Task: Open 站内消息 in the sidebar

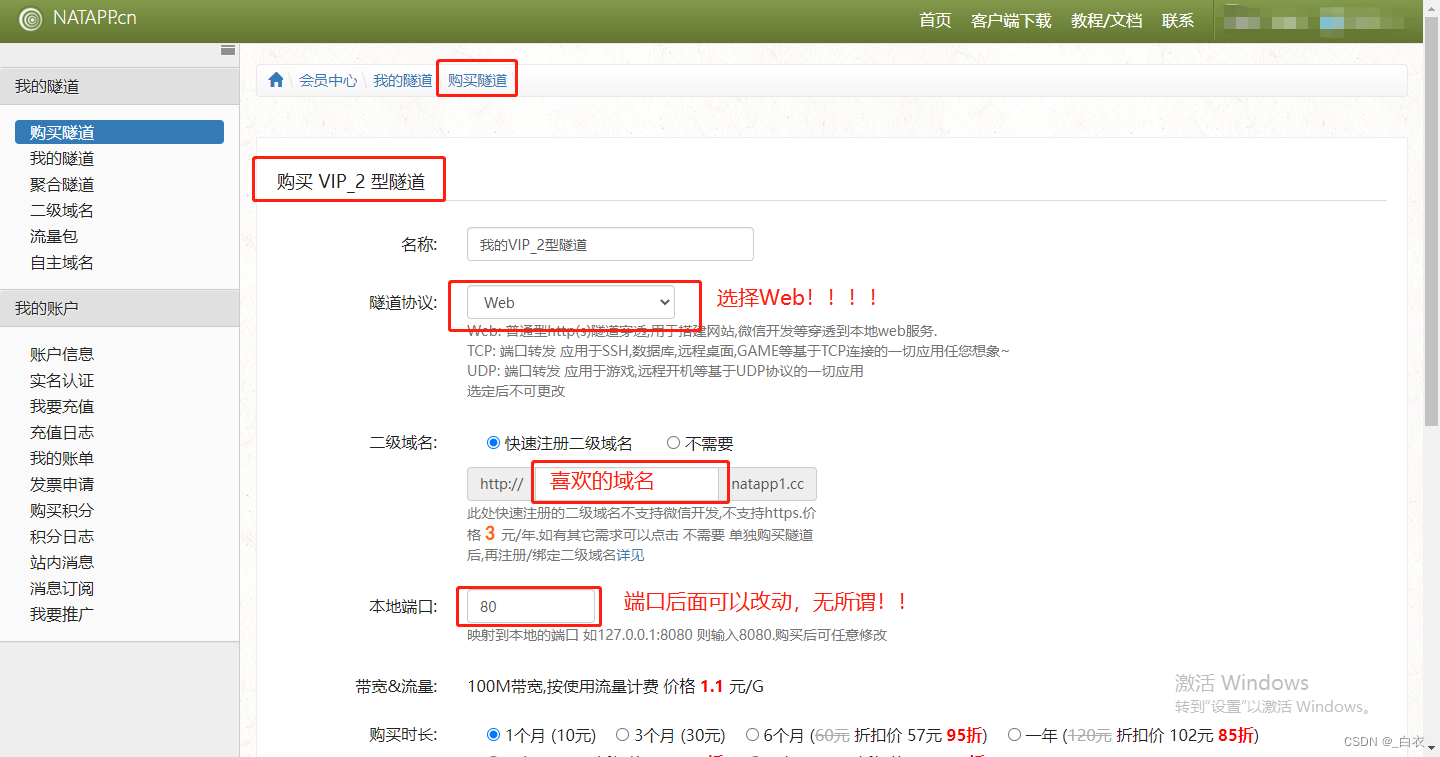Action: pos(62,562)
